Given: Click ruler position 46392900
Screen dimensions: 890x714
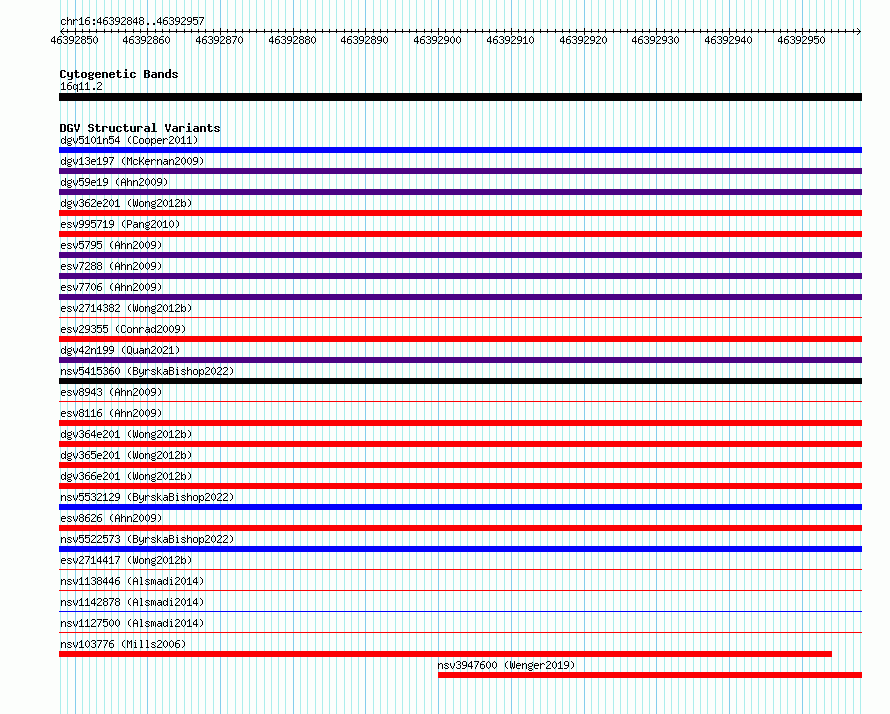Looking at the screenshot, I should coord(438,40).
